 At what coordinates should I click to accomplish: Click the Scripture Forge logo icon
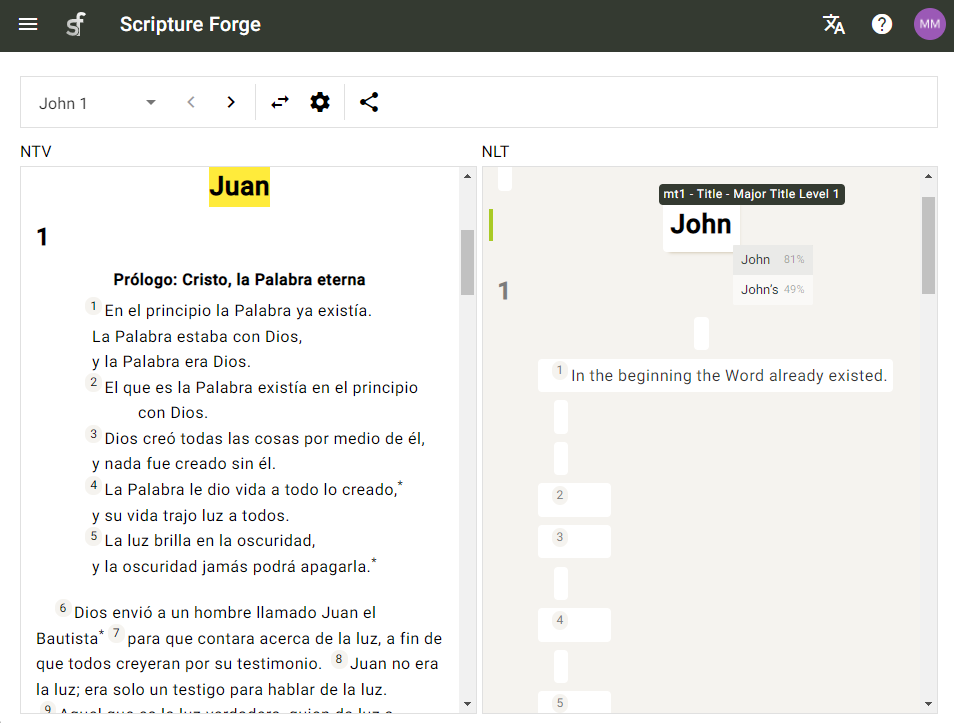pos(76,24)
